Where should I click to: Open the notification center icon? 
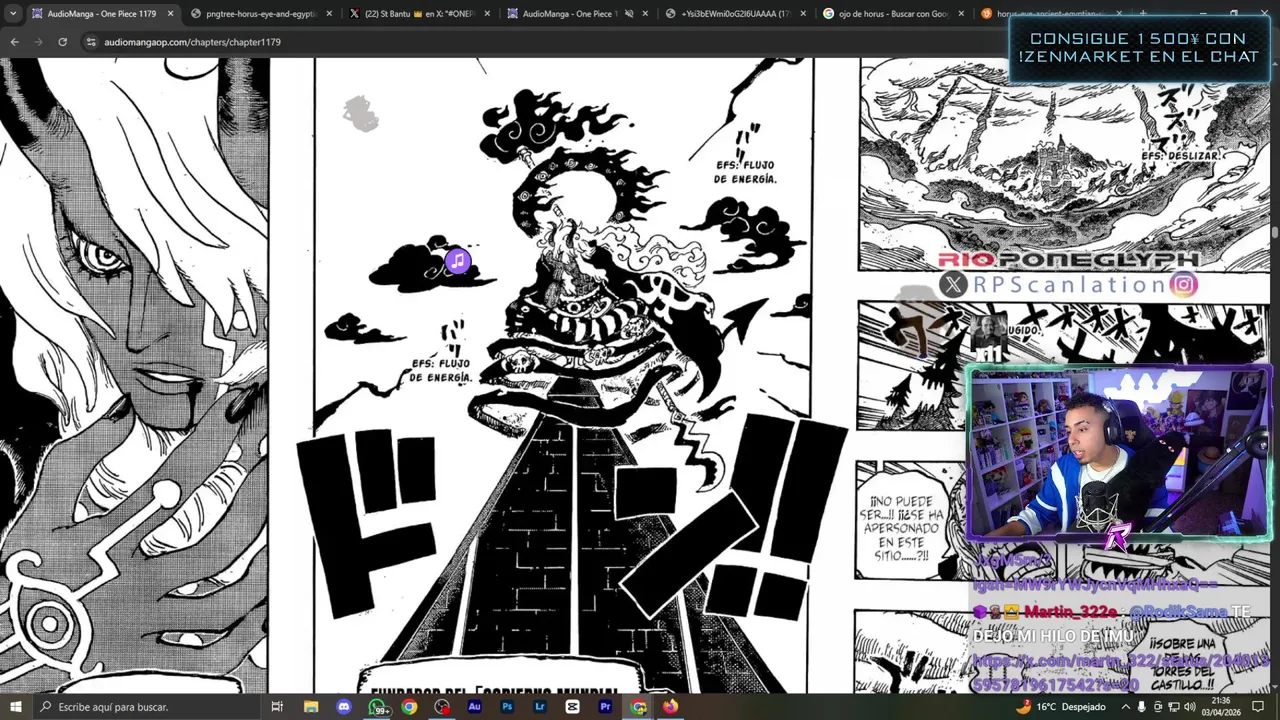[1258, 707]
